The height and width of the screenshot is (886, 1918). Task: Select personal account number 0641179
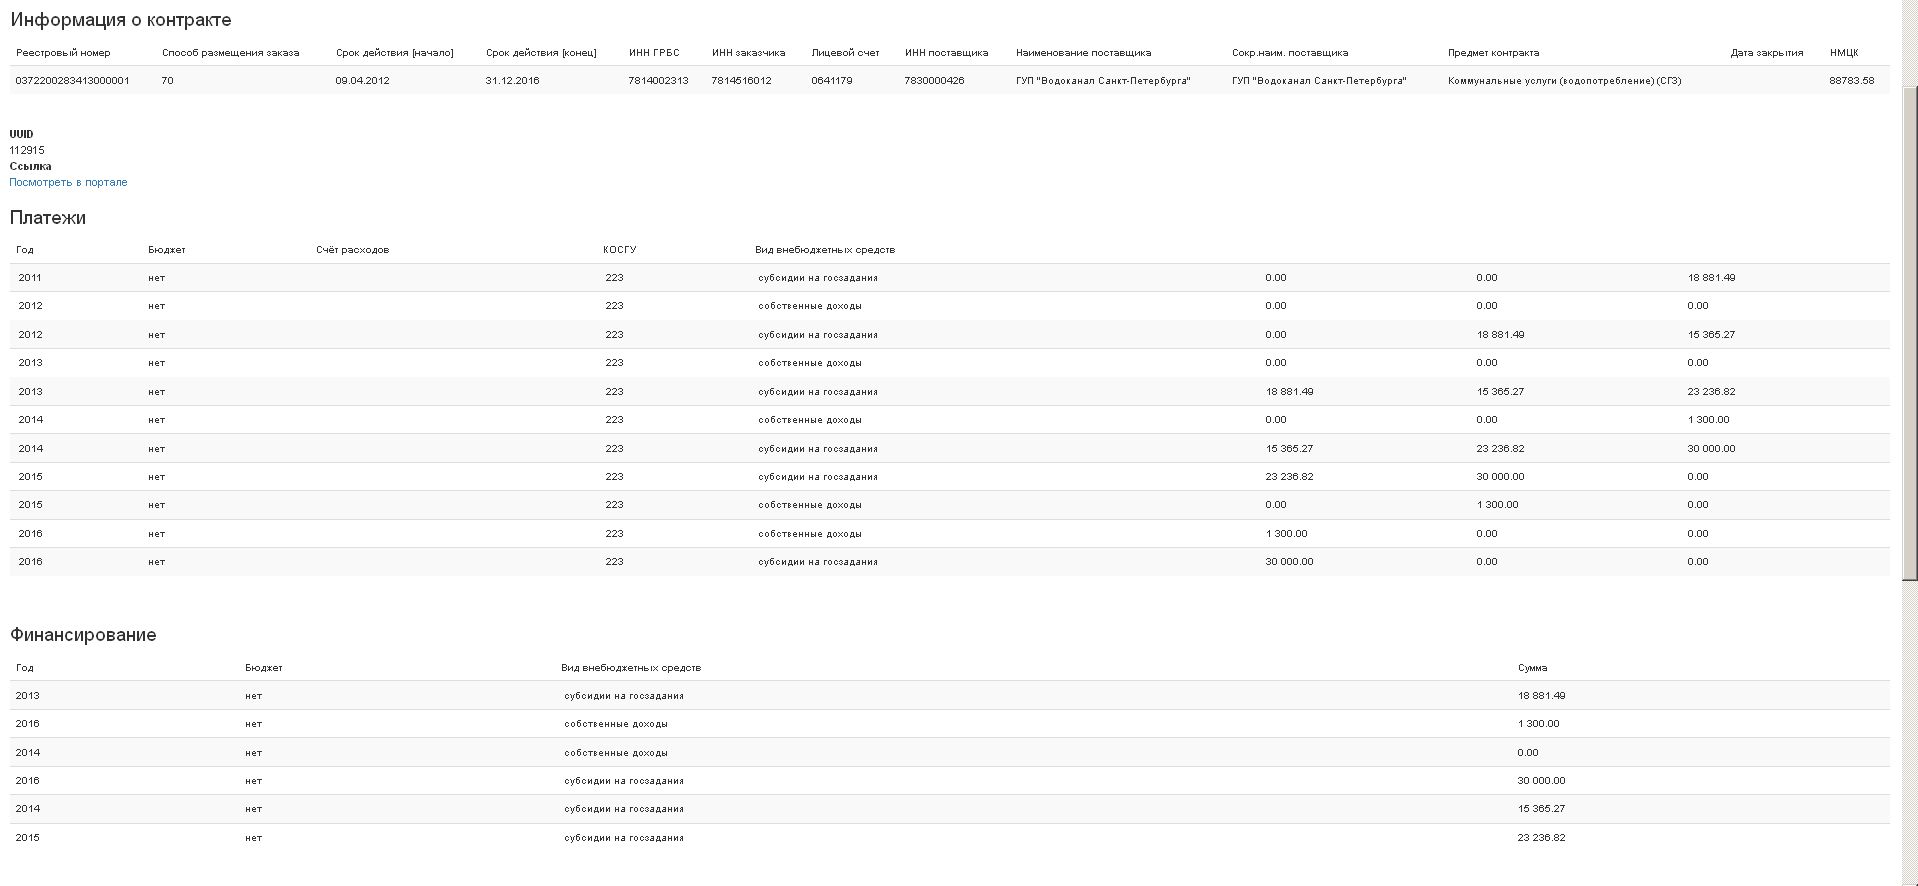[831, 81]
